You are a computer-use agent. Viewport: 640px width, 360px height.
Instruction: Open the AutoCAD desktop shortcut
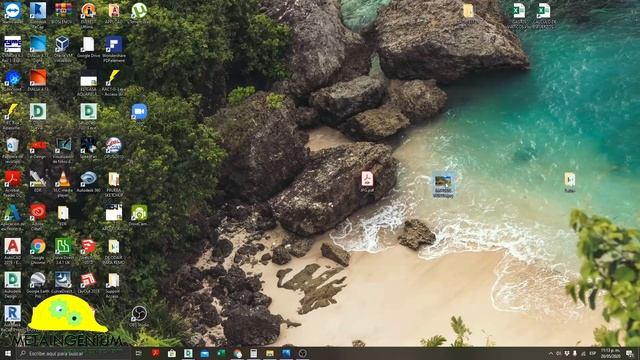tap(13, 246)
